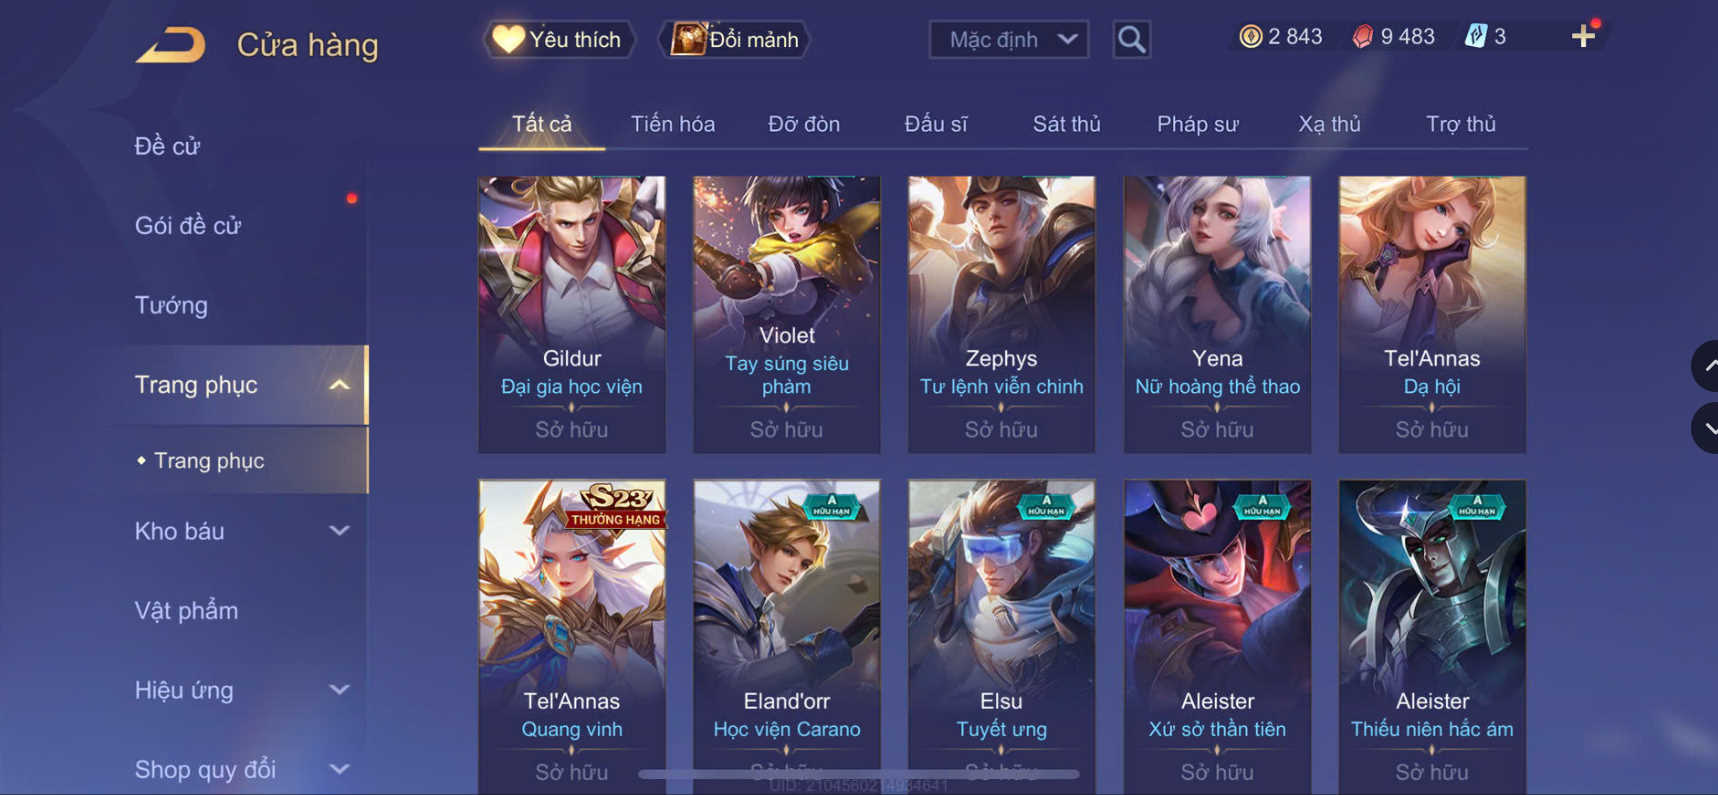The height and width of the screenshot is (795, 1718).
Task: Open Yêu thích heart favorites
Action: click(558, 39)
